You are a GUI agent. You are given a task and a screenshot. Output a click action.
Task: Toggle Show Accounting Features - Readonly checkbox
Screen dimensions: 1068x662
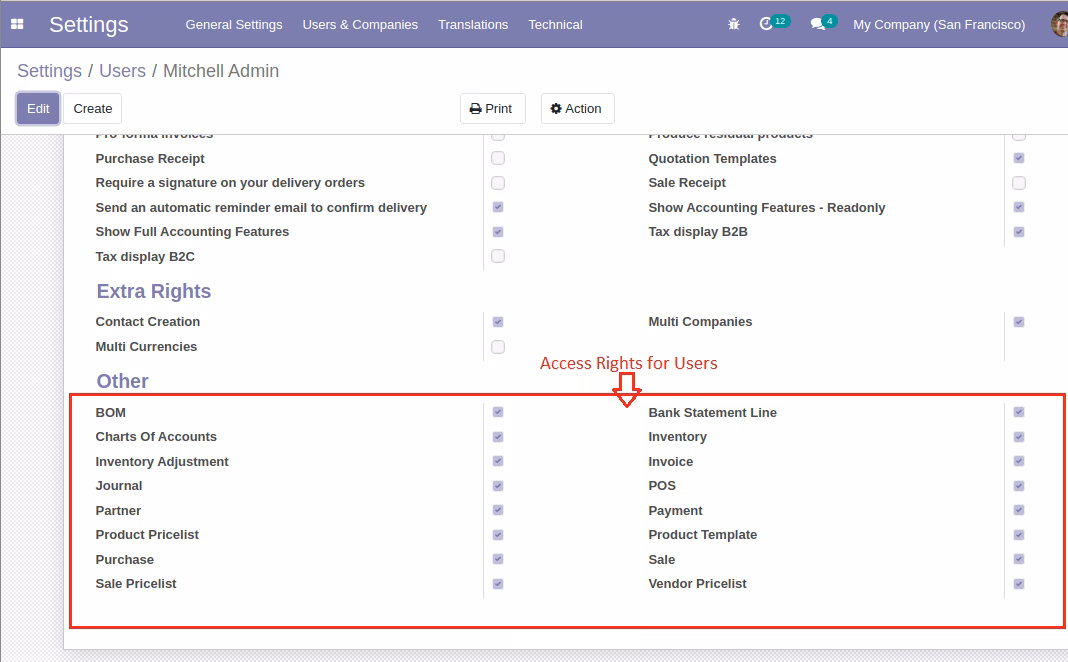pos(1019,207)
